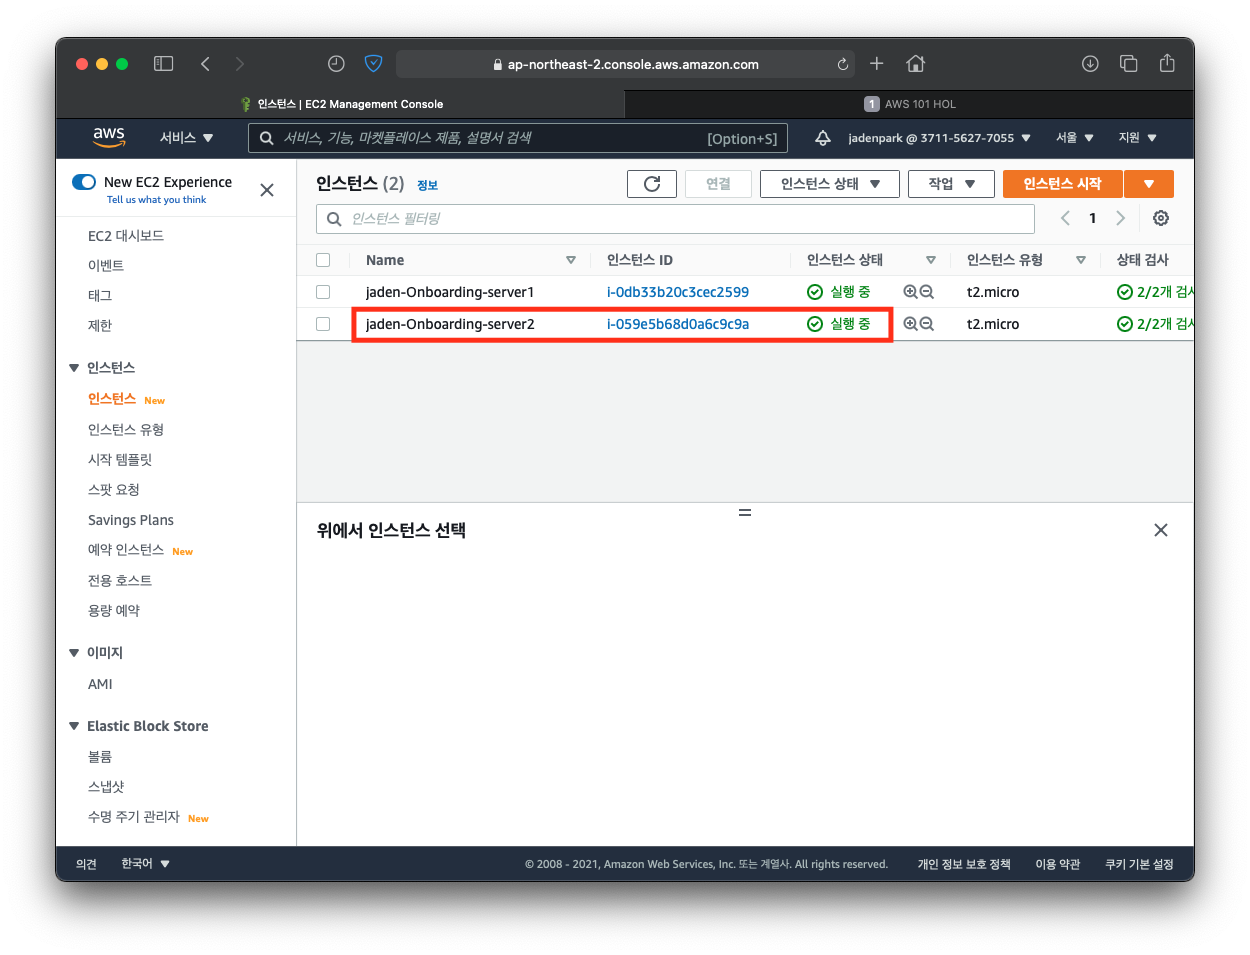This screenshot has height=955, width=1250.
Task: Open 개인 정보 보호 정책 footer link
Action: click(x=964, y=864)
